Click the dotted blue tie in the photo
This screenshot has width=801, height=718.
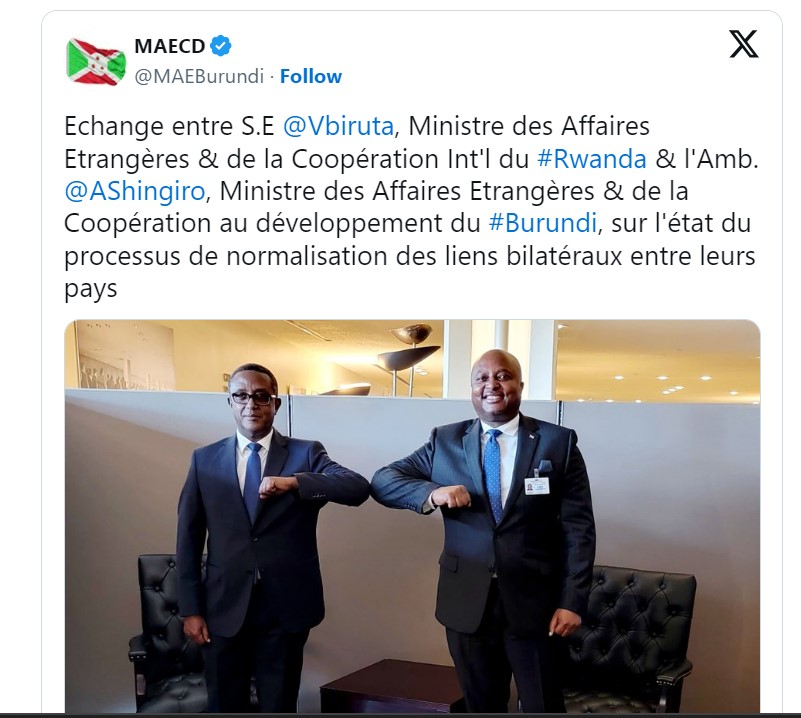click(492, 475)
